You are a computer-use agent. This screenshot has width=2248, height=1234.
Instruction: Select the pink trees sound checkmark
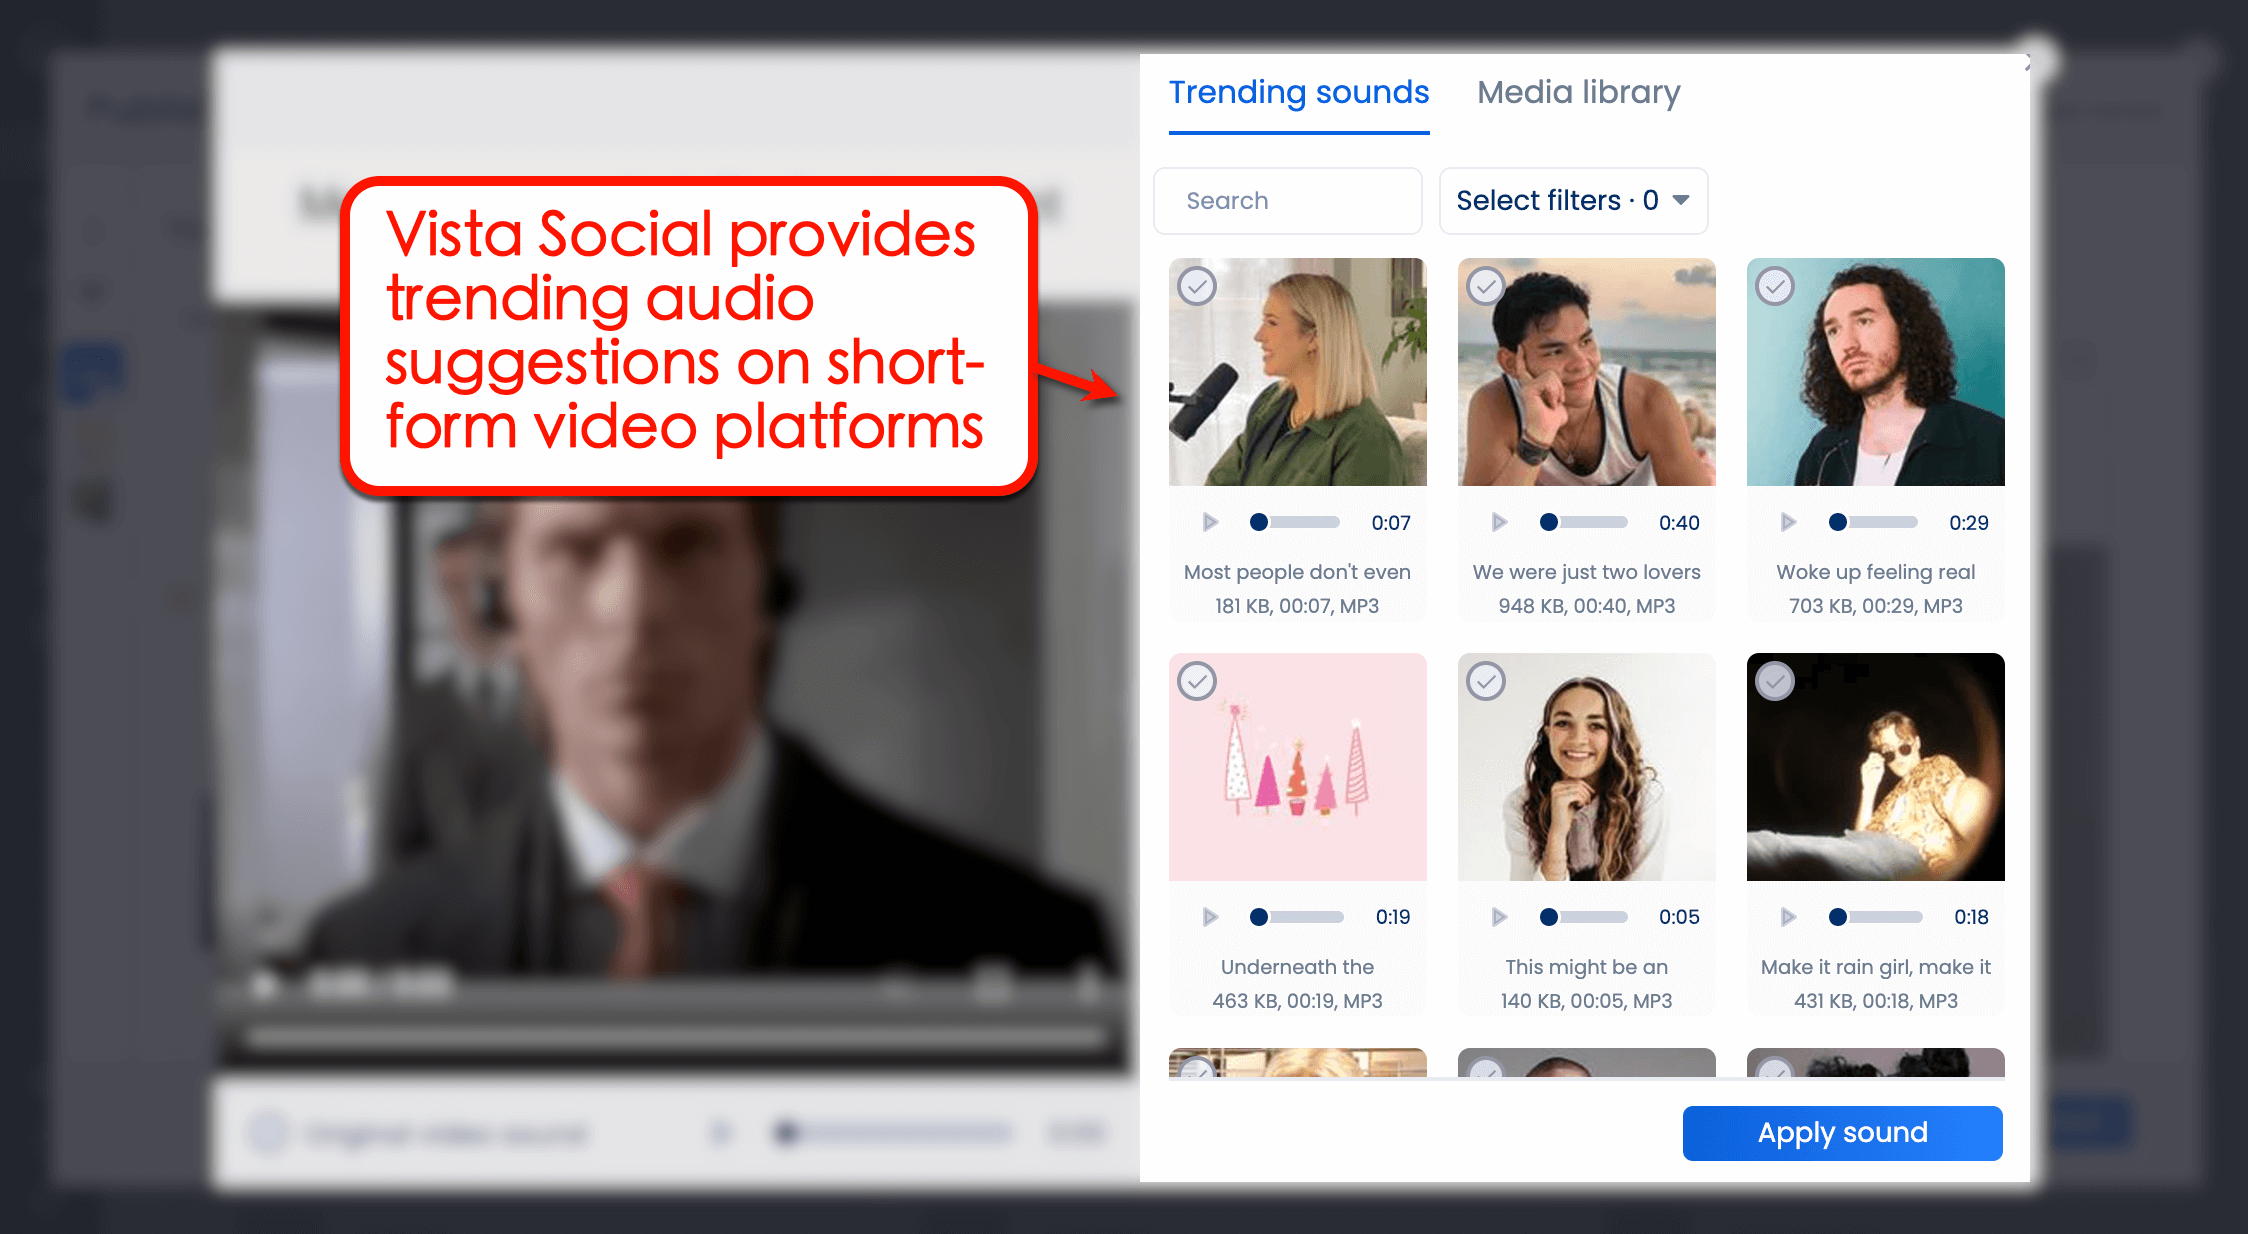coord(1196,681)
